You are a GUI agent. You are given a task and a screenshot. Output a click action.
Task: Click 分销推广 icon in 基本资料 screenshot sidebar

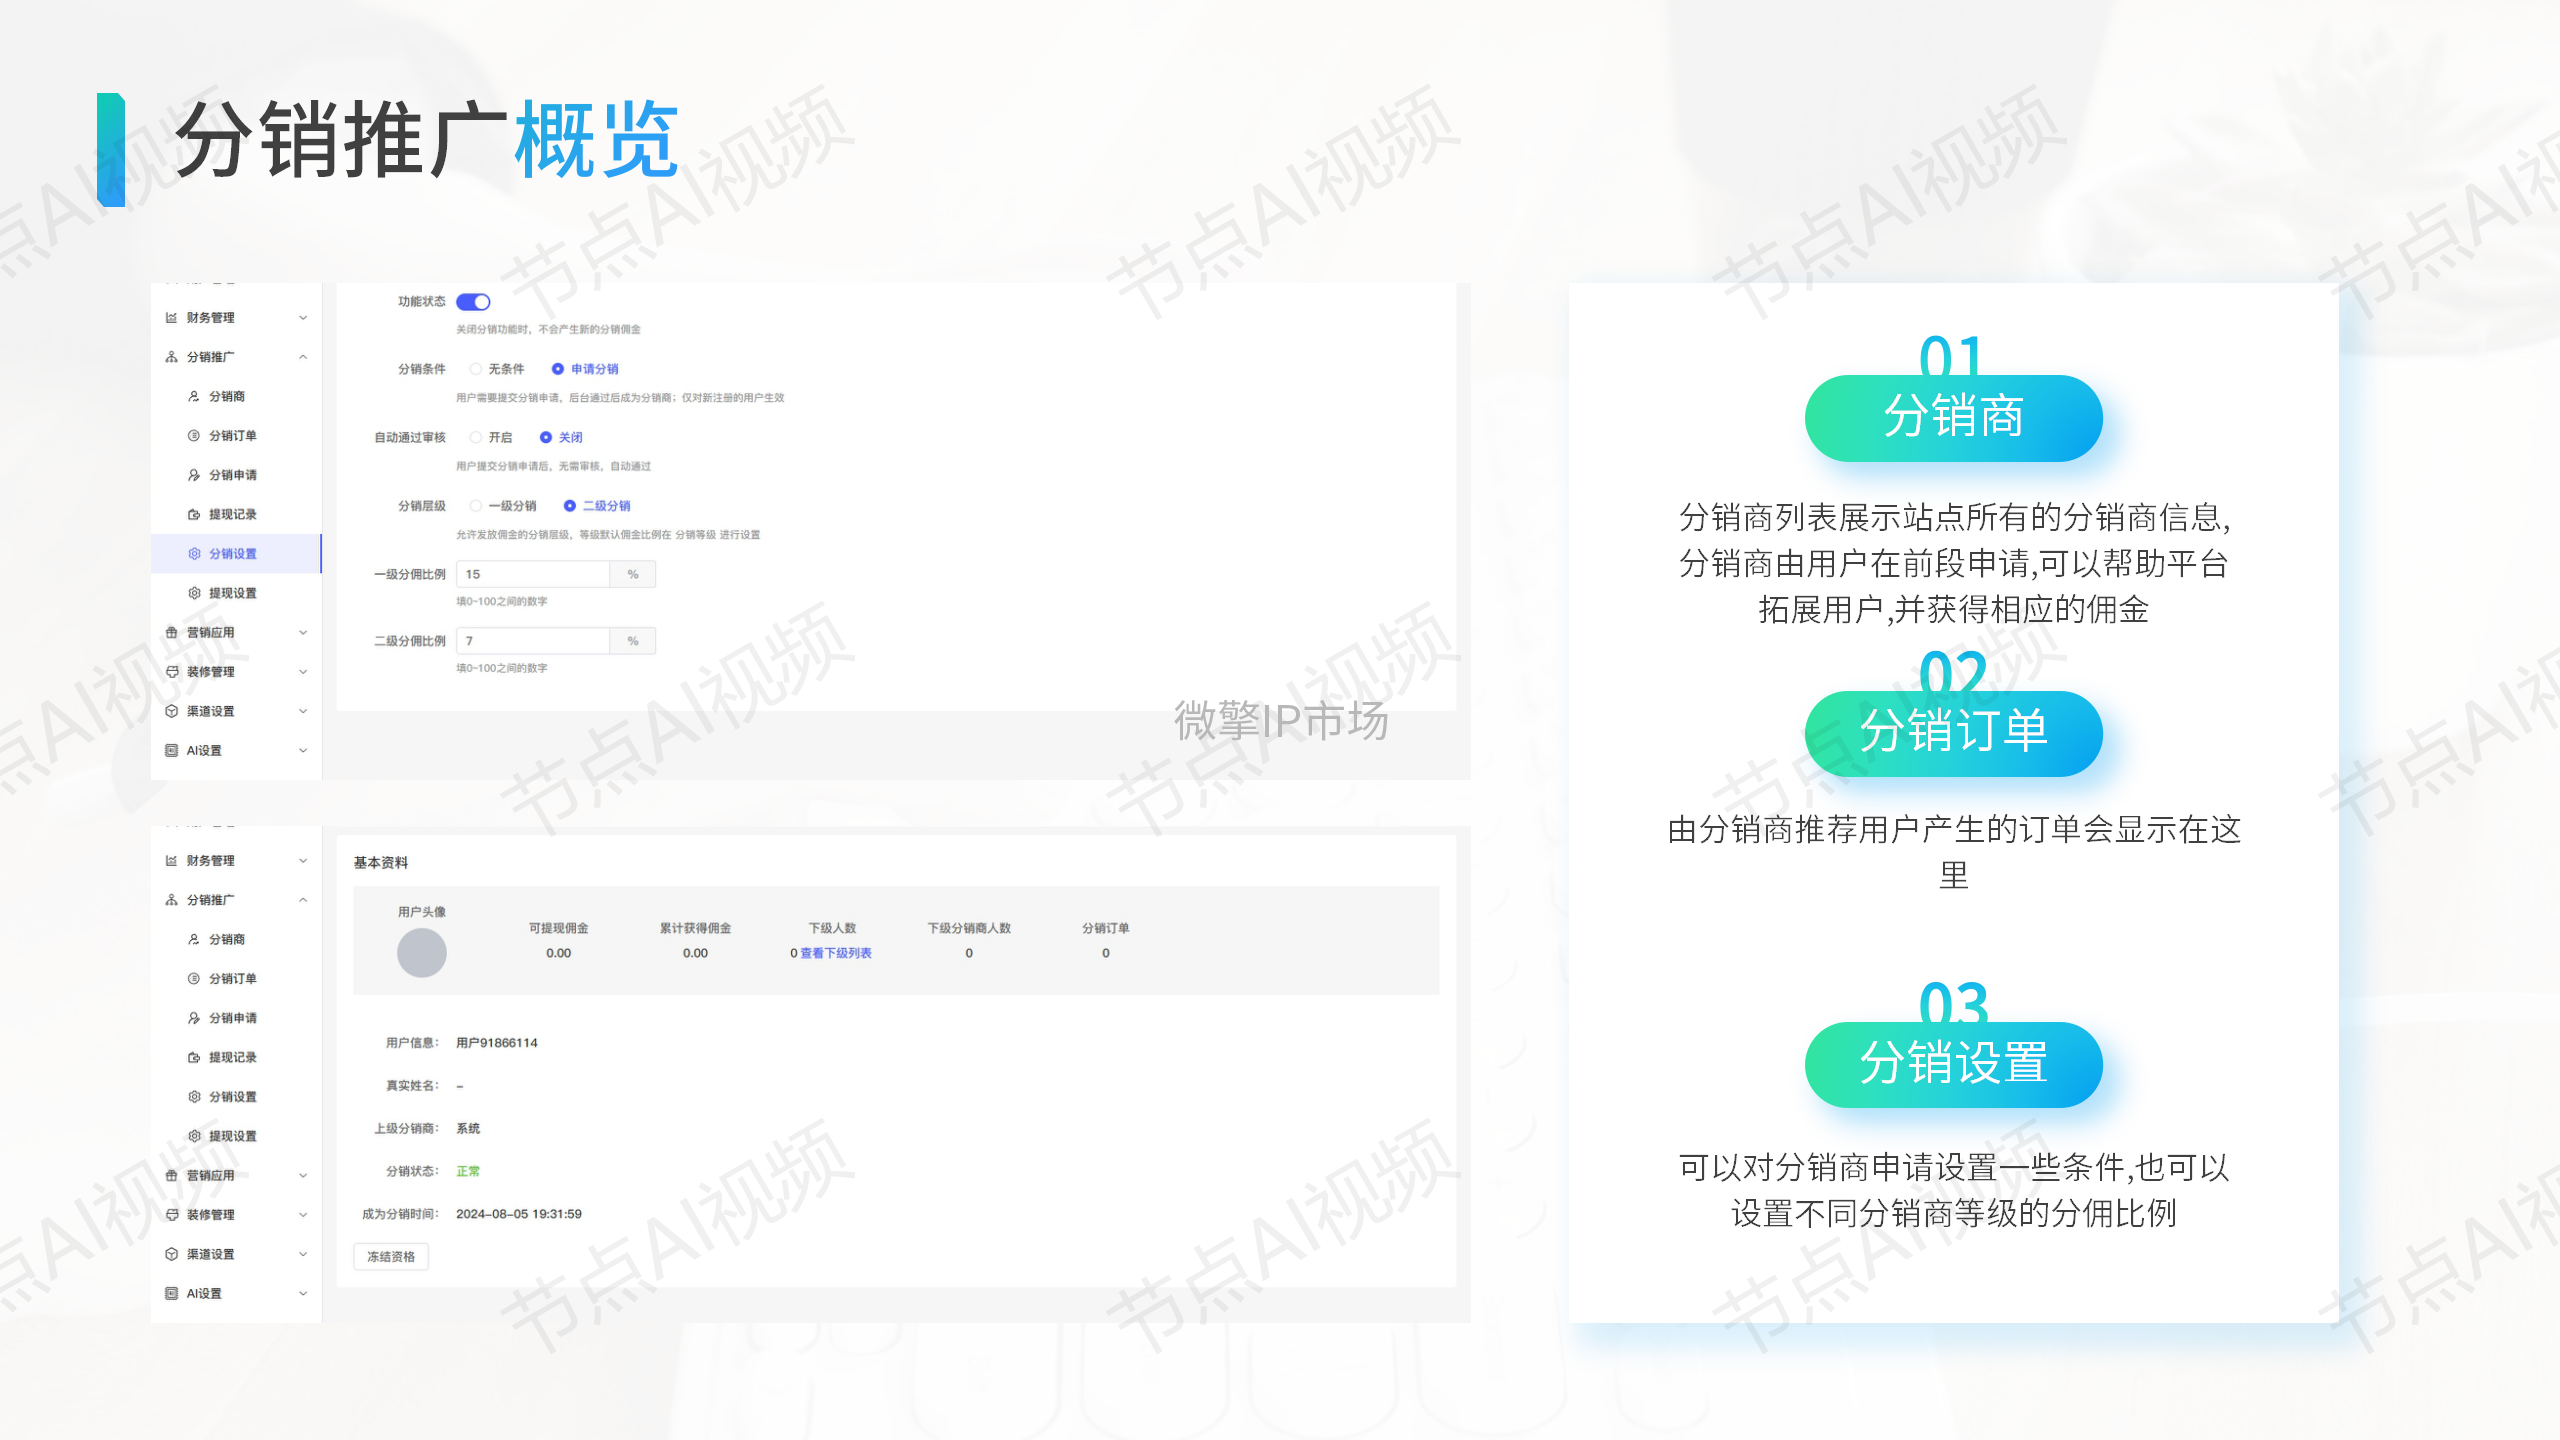(x=171, y=900)
